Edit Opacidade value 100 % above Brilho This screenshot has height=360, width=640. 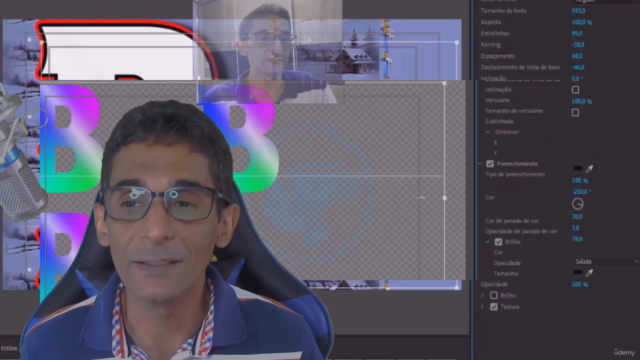coord(580,284)
